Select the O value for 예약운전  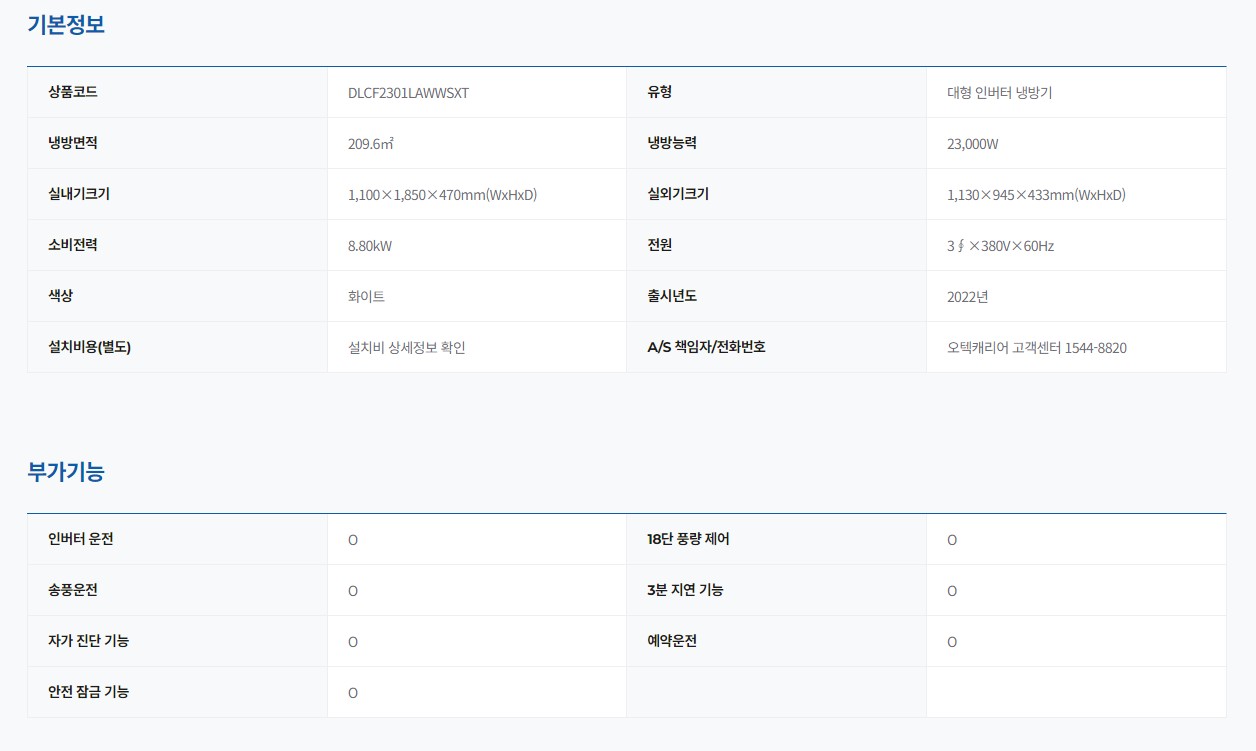pos(952,642)
